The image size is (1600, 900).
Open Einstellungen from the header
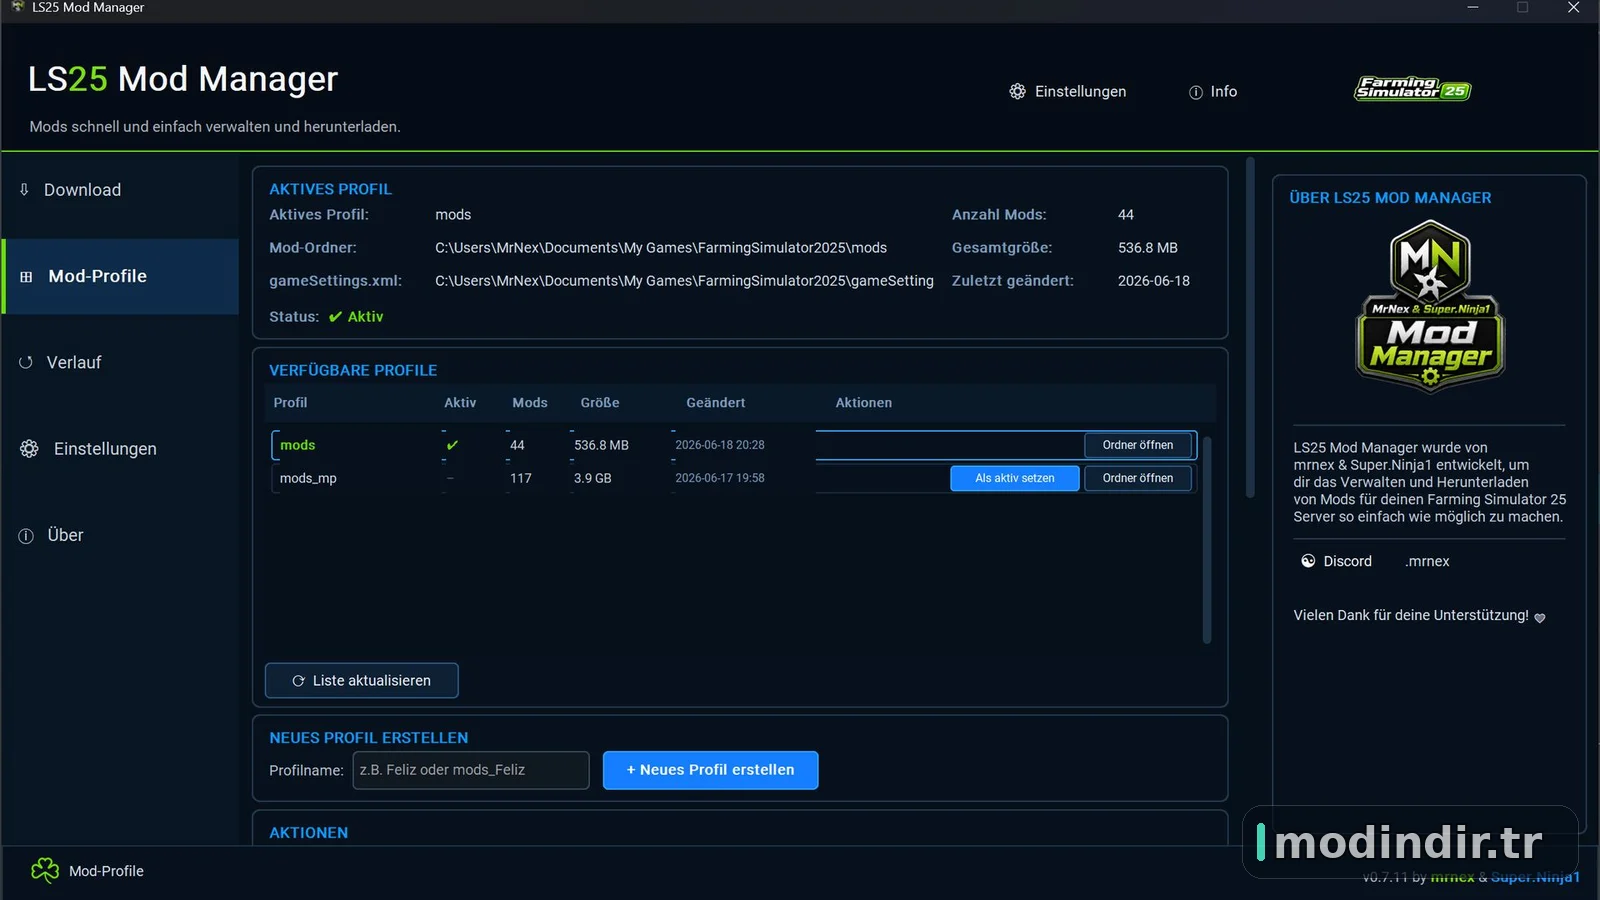coord(1068,92)
